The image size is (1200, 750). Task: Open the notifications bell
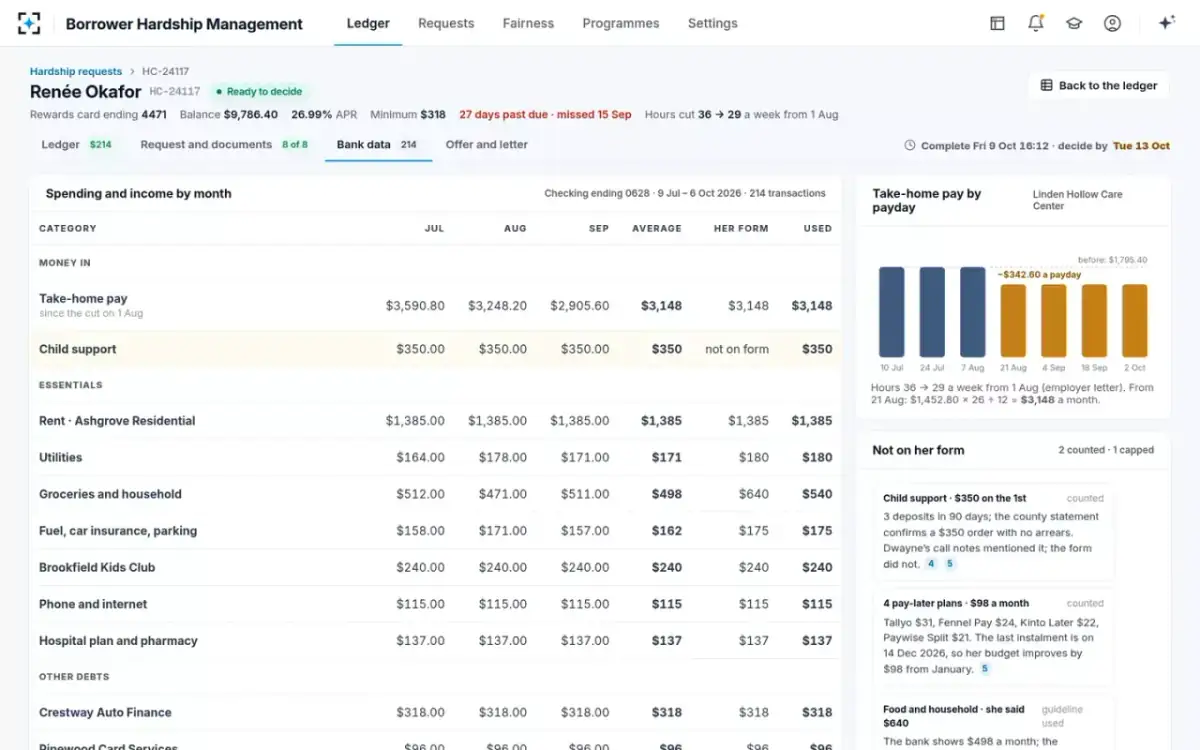[x=1036, y=23]
